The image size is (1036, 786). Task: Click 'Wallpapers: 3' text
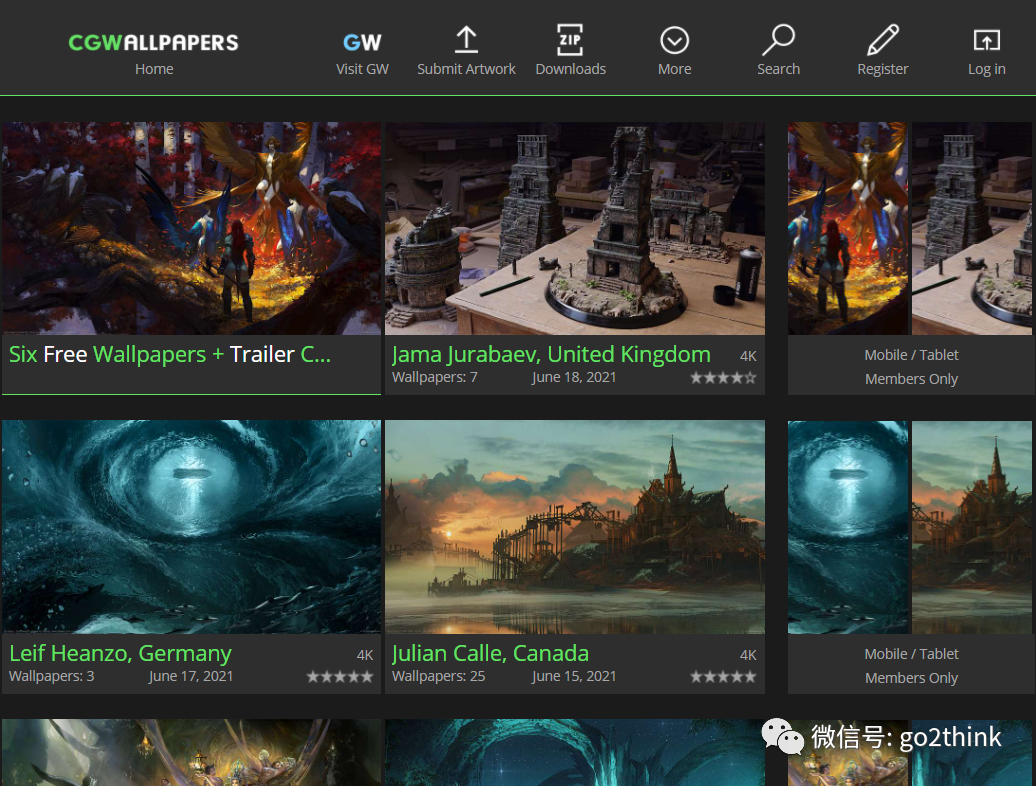coord(52,676)
